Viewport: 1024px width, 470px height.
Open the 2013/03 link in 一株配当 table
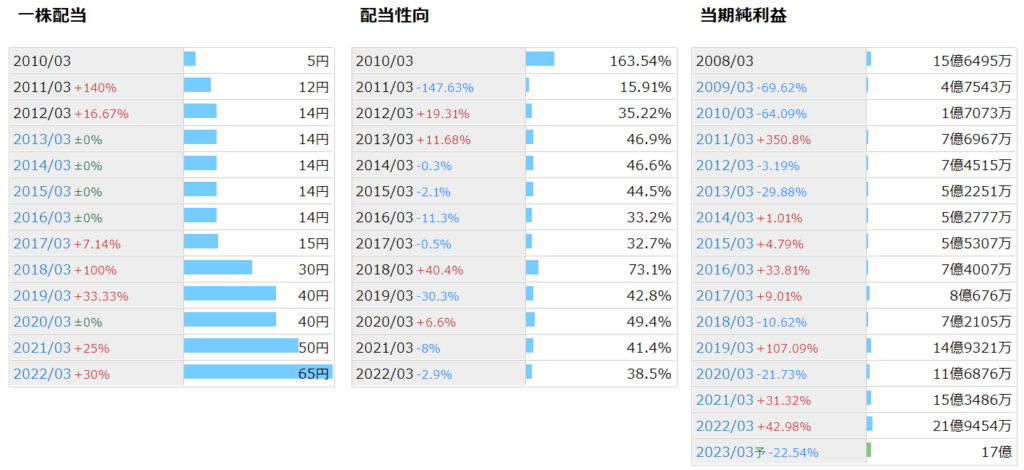pyautogui.click(x=42, y=139)
